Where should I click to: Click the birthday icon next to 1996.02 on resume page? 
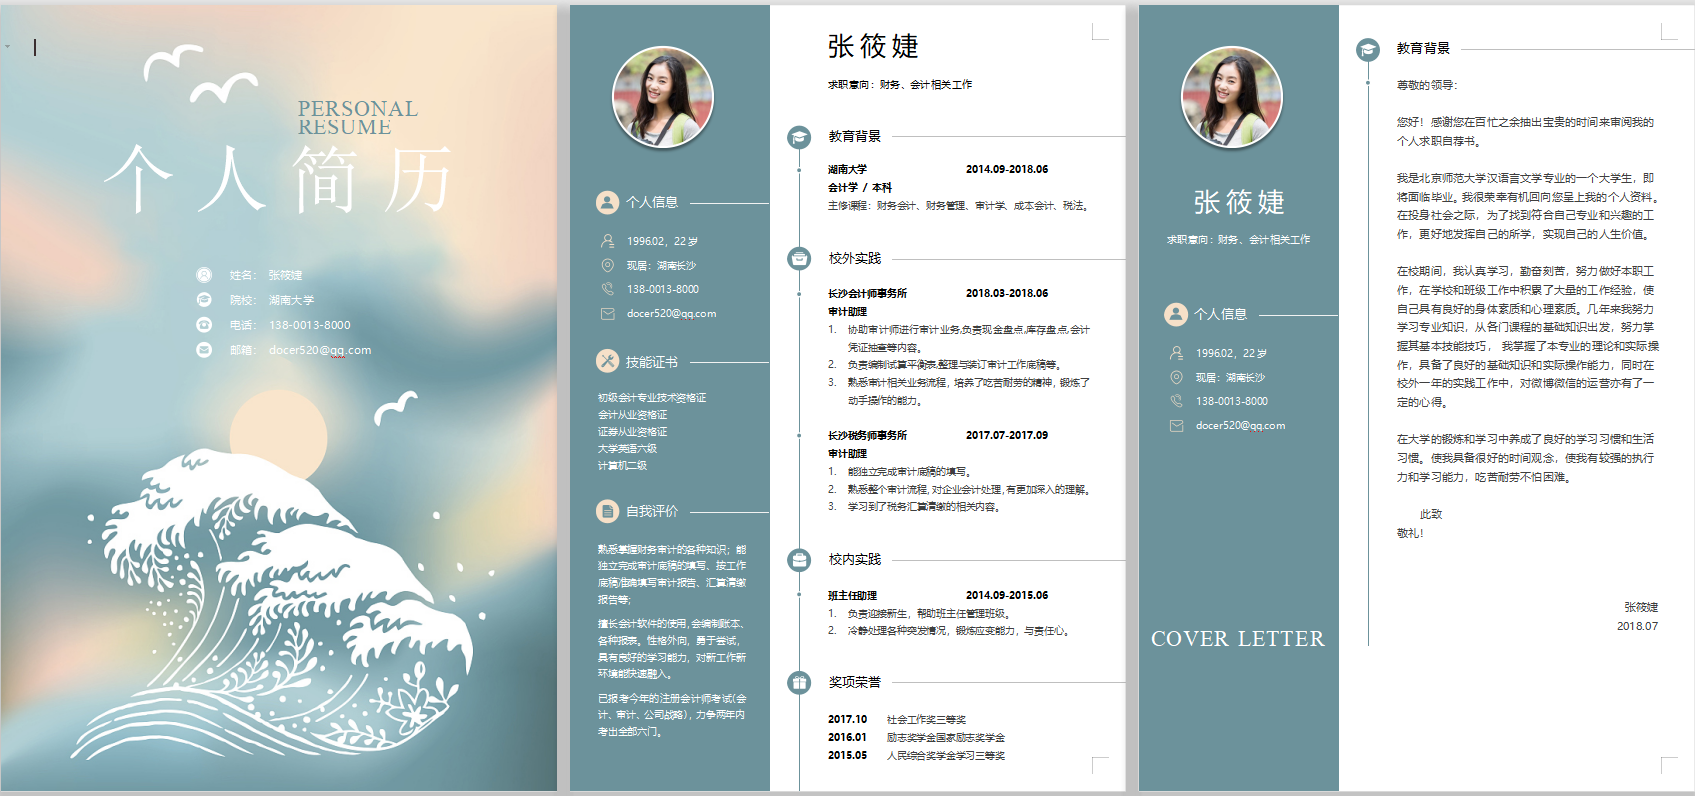(607, 241)
